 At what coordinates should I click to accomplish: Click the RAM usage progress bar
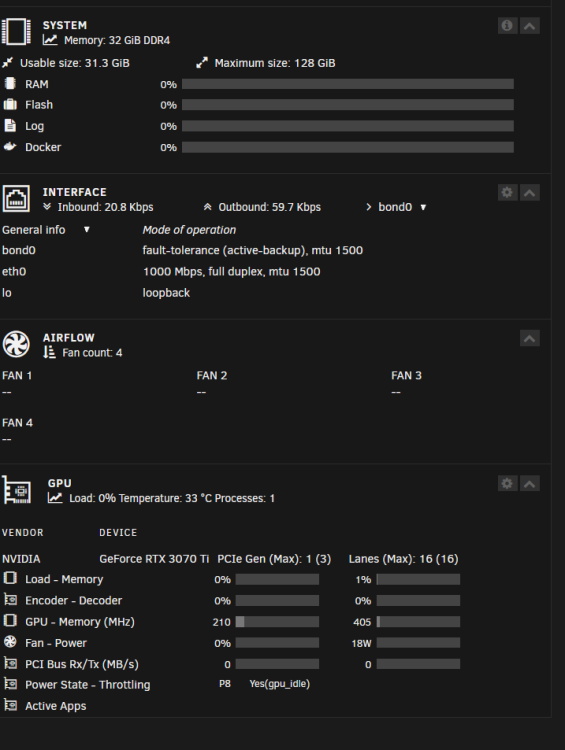(348, 84)
